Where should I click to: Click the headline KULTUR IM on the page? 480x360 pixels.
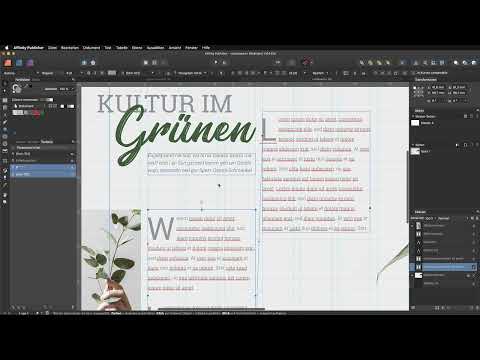[164, 104]
